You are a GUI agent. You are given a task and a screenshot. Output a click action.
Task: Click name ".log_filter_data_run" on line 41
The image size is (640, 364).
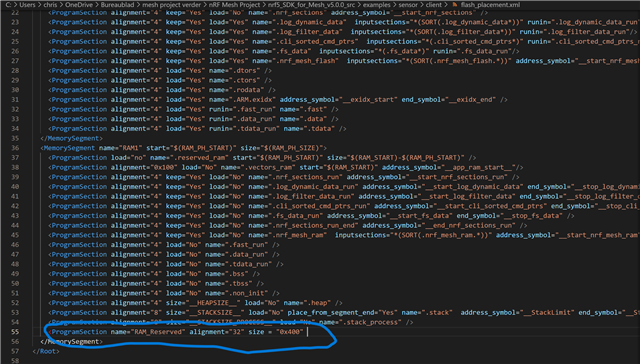(313, 196)
